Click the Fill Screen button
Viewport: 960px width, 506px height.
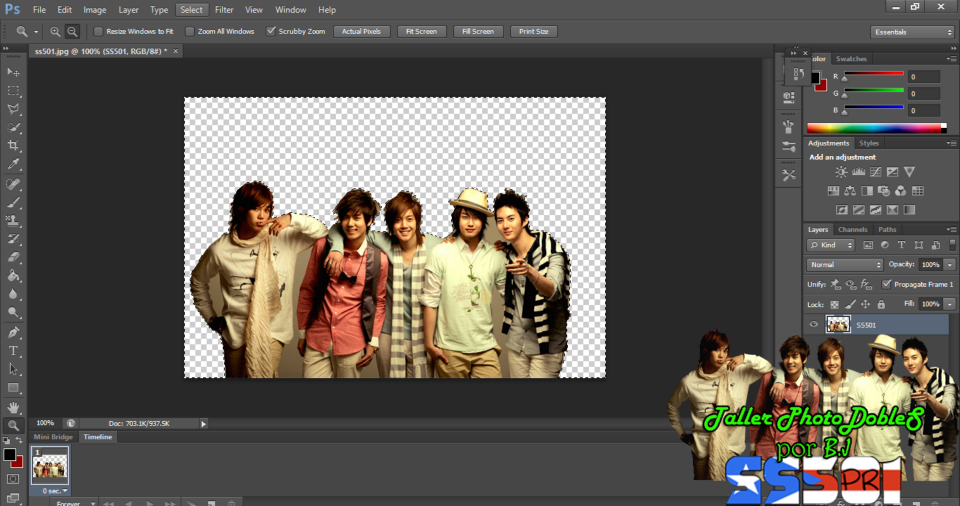[478, 31]
